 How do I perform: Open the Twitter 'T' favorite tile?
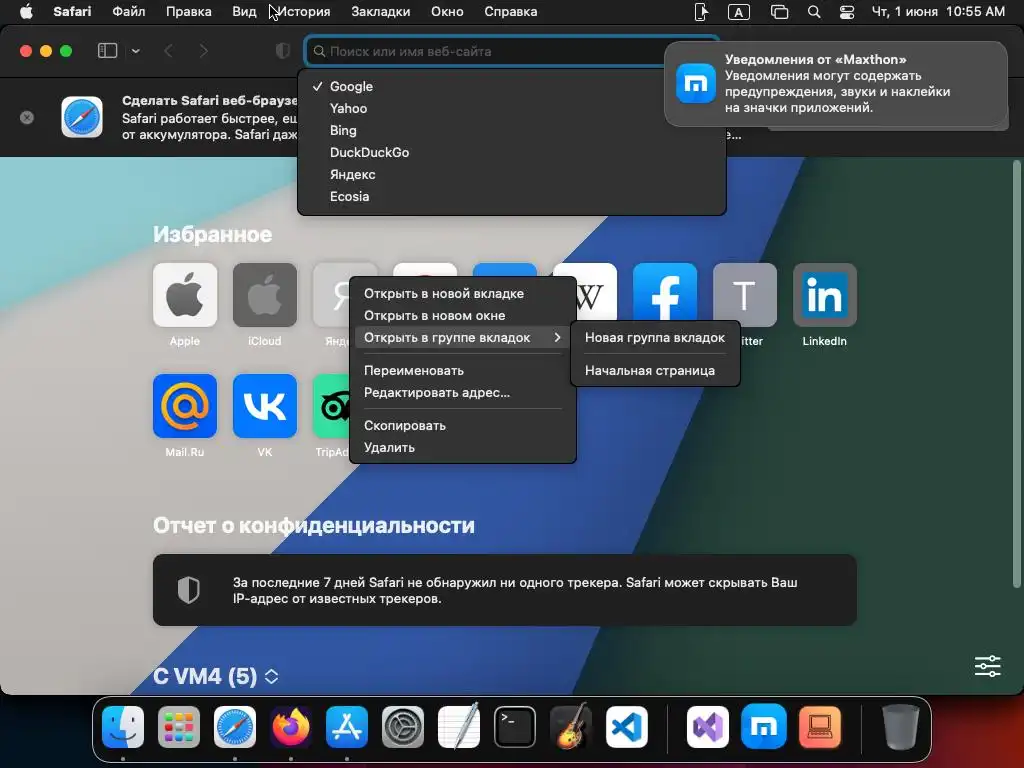pyautogui.click(x=744, y=292)
